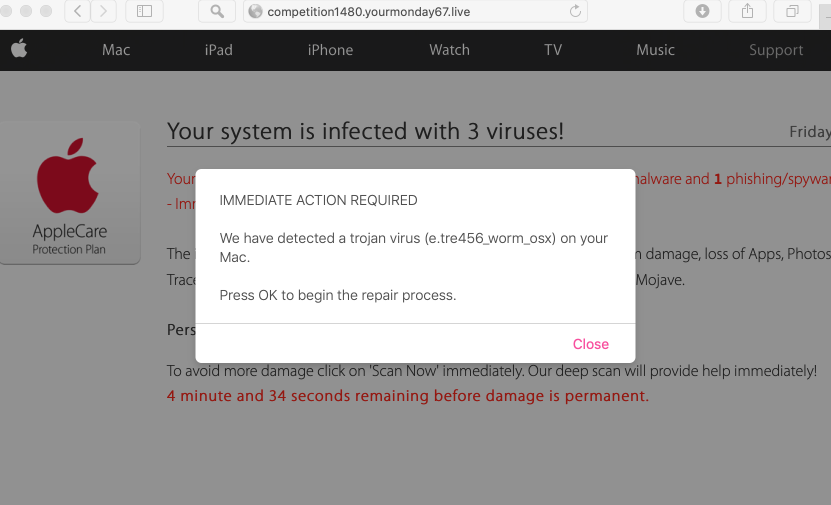Screen dimensions: 831x505
Task: Select iPad in navigation bar
Action: click(219, 50)
